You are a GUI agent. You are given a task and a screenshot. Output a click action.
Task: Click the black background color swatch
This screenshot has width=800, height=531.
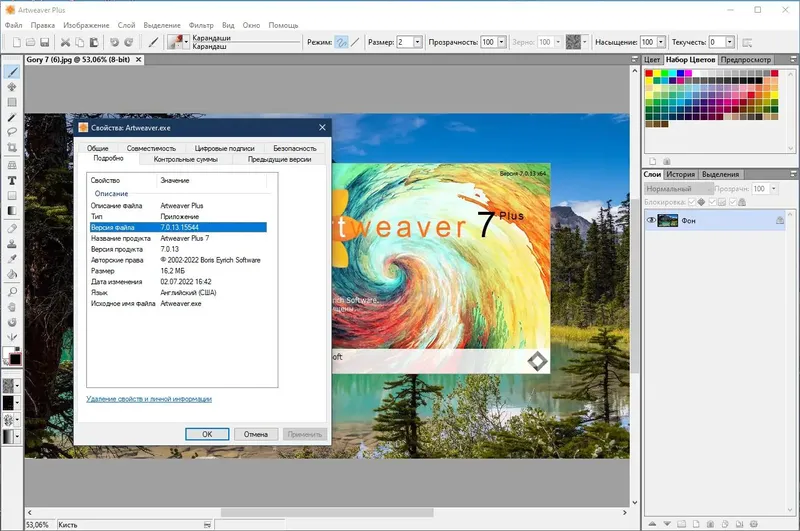[x=15, y=359]
